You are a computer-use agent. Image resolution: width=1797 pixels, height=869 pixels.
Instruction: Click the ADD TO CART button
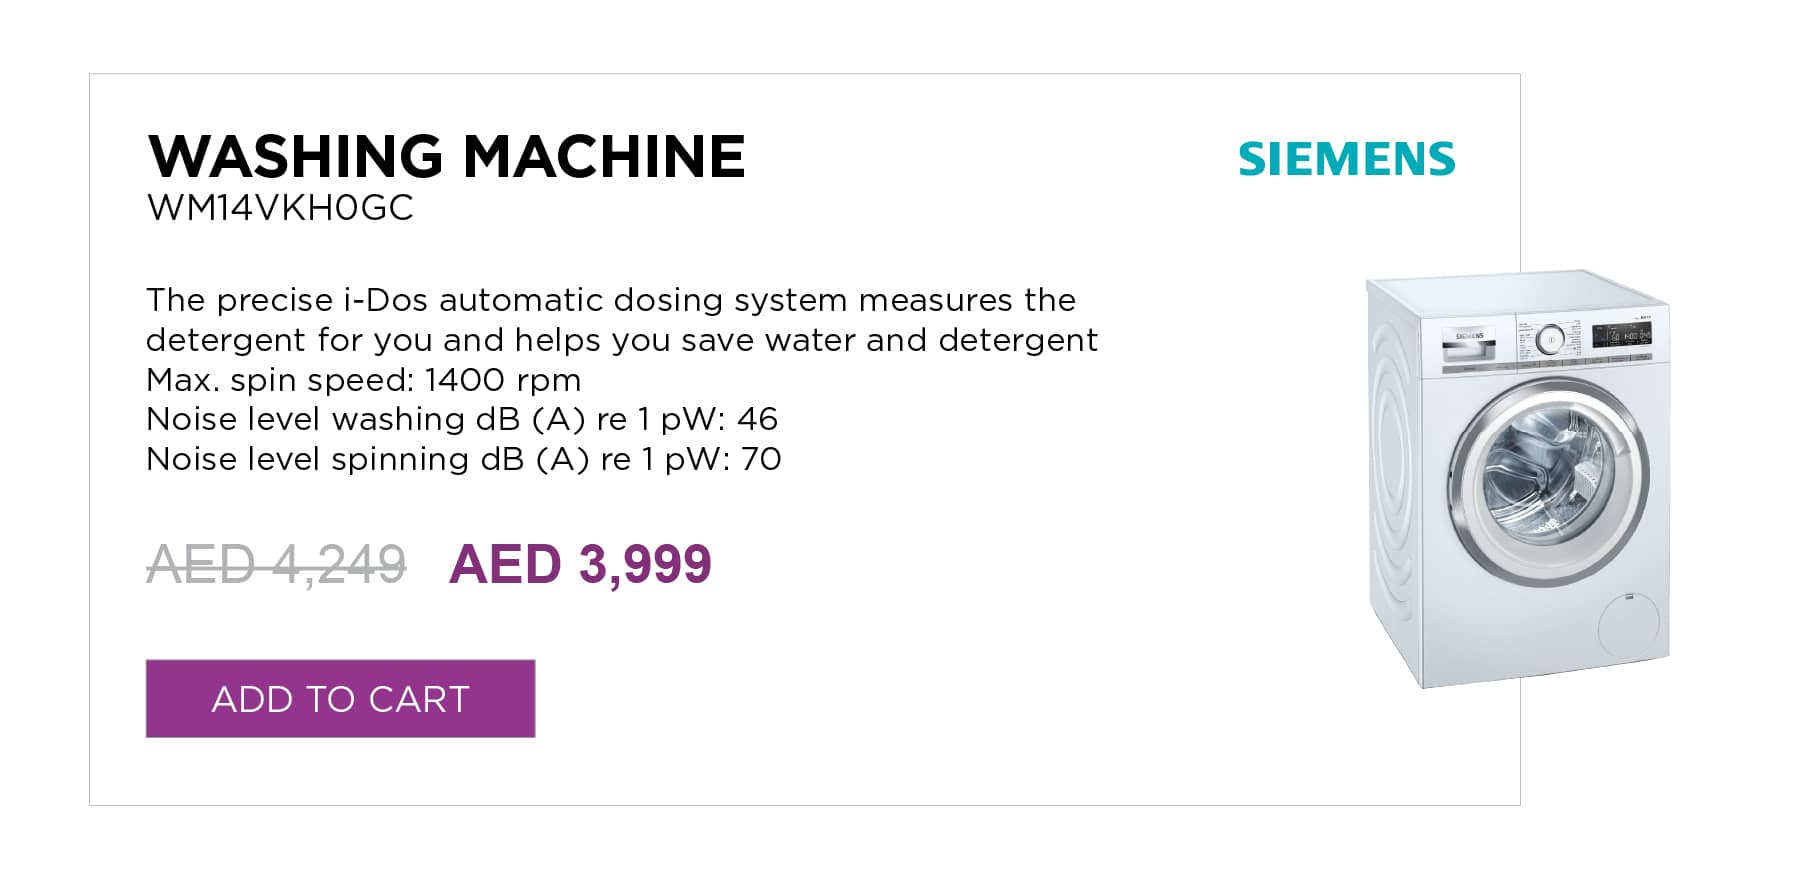(x=340, y=698)
